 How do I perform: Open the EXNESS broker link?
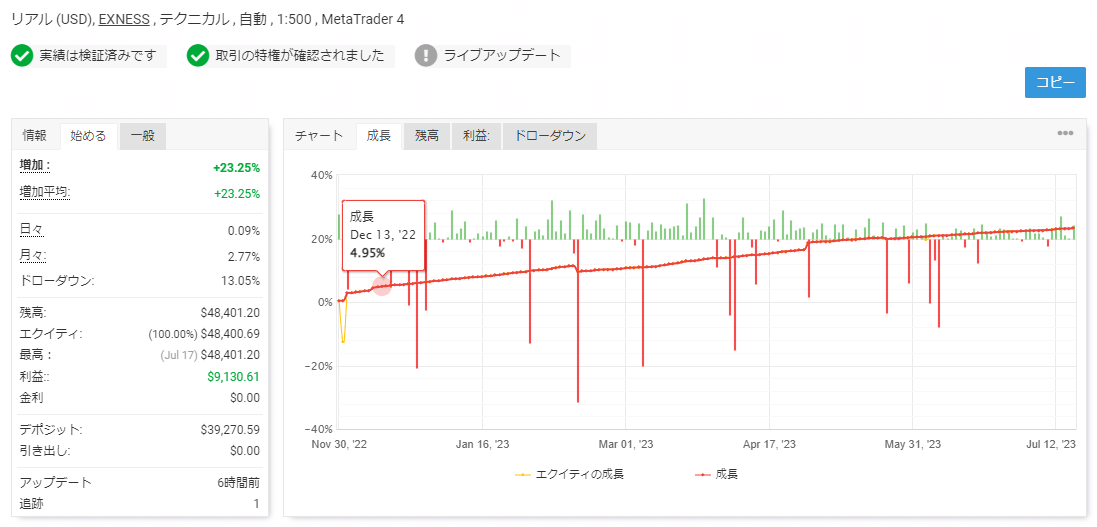coord(123,19)
